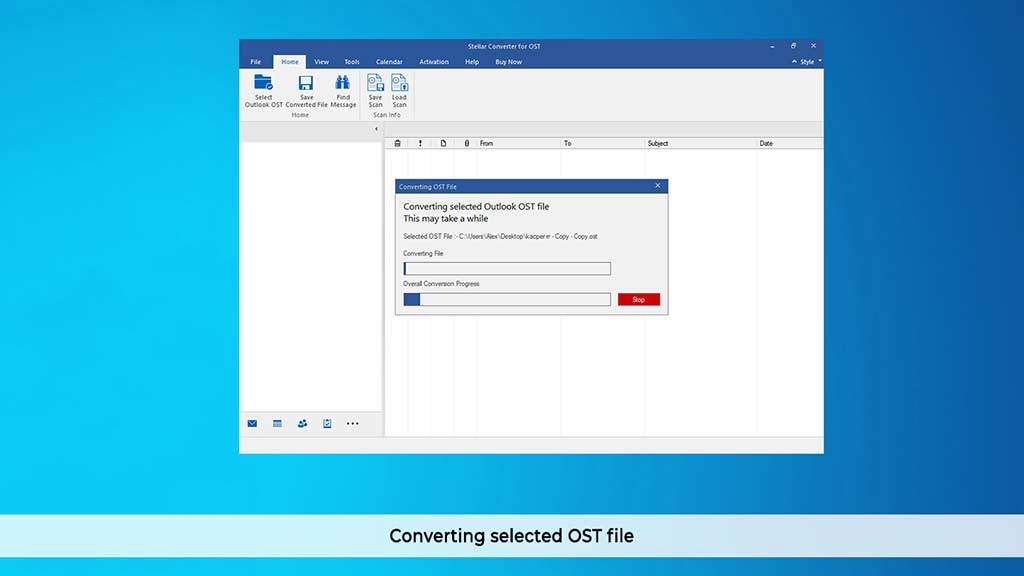Image resolution: width=1024 pixels, height=576 pixels.
Task: Open the Calendar ribbon tab
Action: pyautogui.click(x=389, y=61)
